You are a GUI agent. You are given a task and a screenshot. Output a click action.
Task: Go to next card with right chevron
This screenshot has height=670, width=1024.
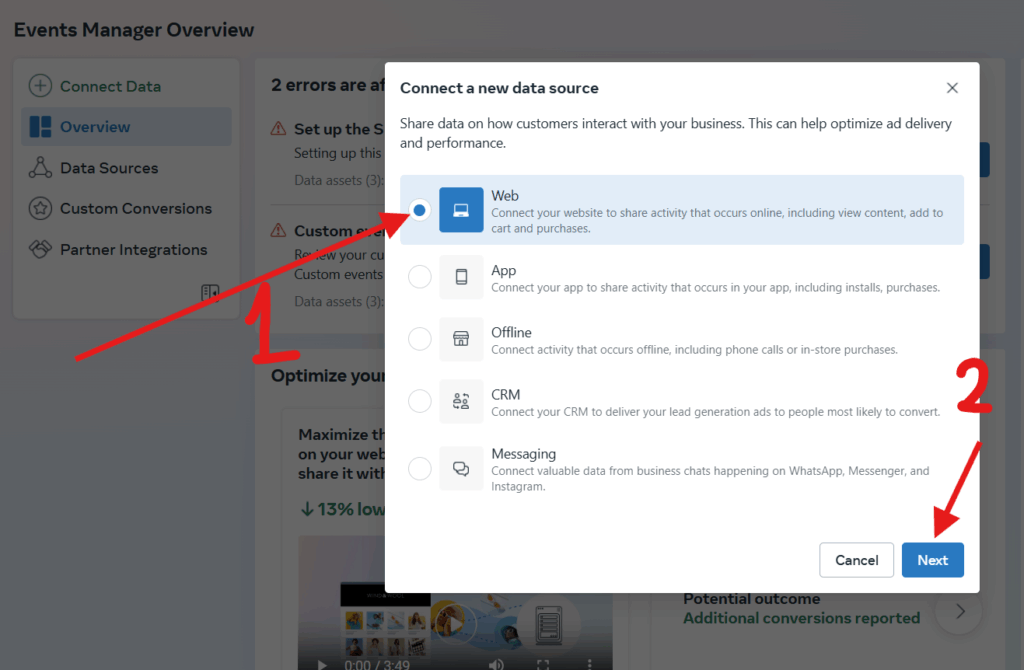click(959, 610)
